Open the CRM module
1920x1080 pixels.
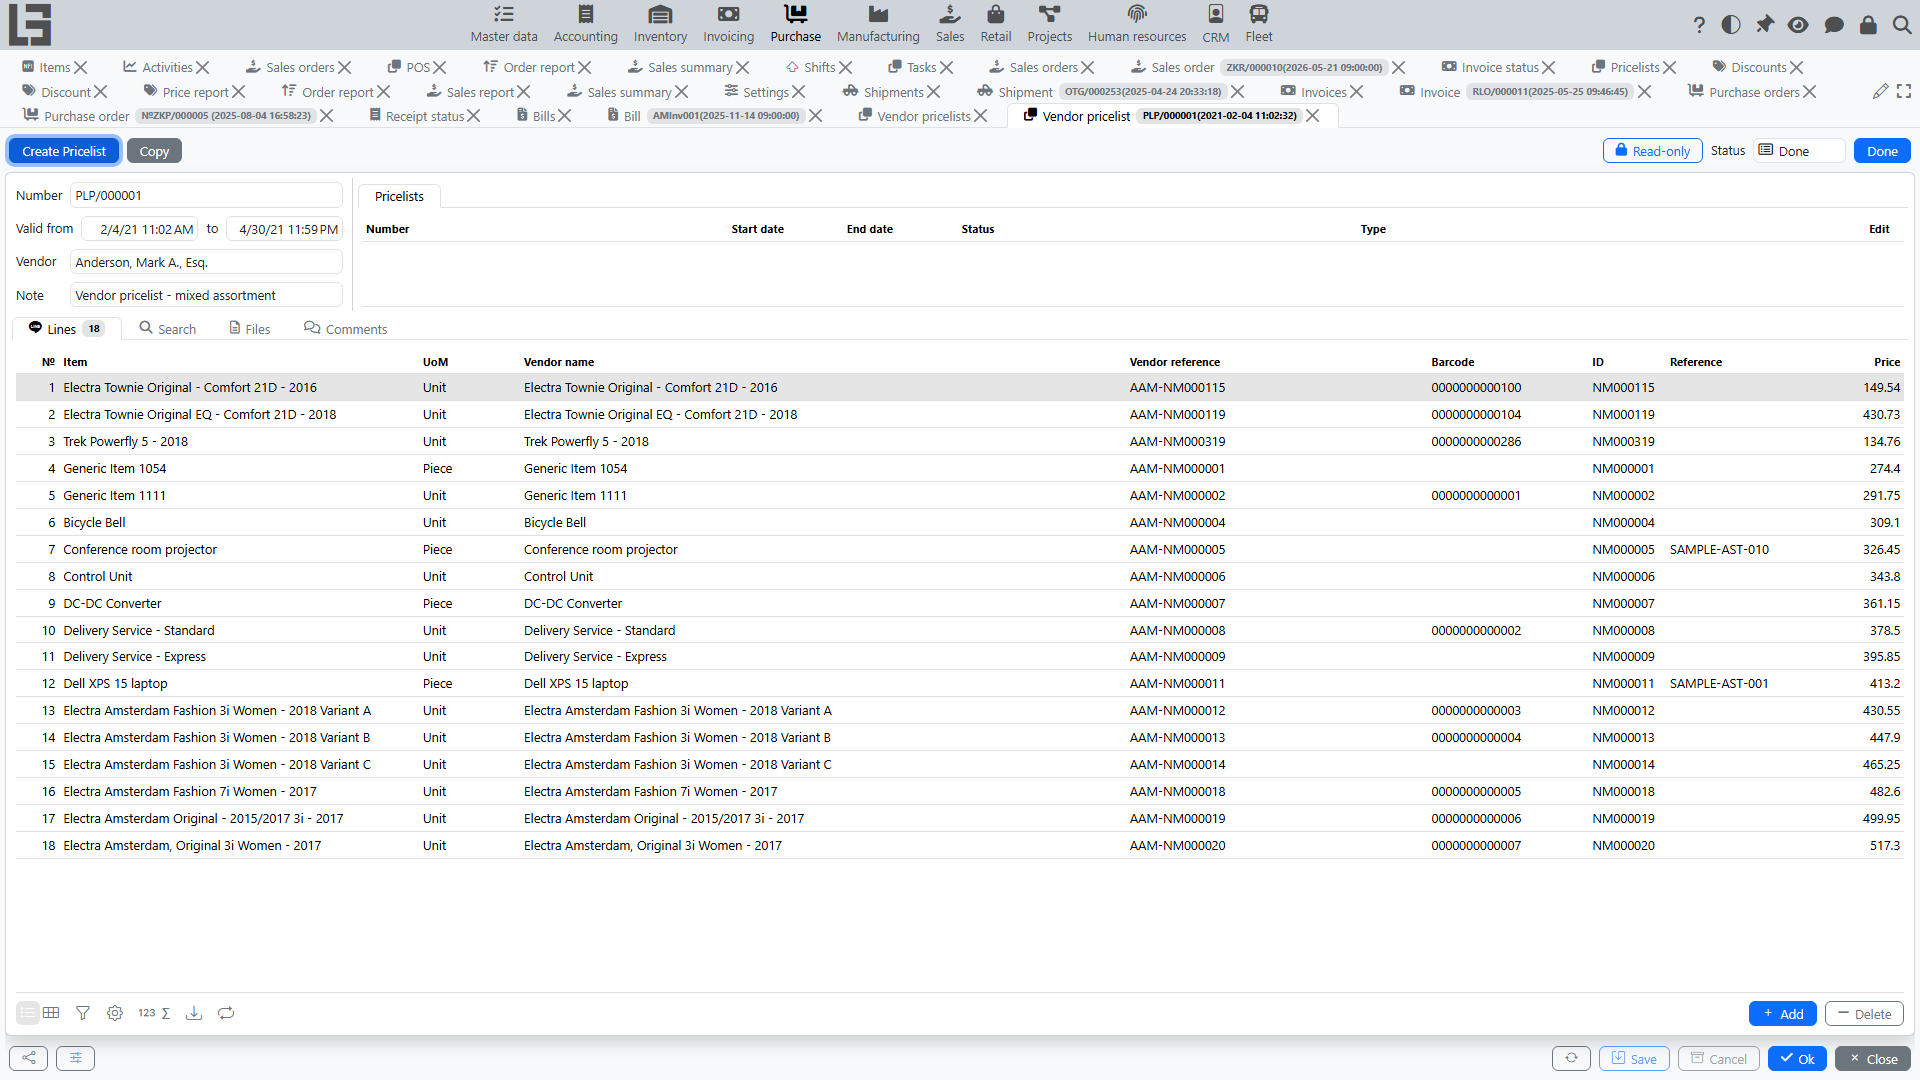(x=1216, y=24)
